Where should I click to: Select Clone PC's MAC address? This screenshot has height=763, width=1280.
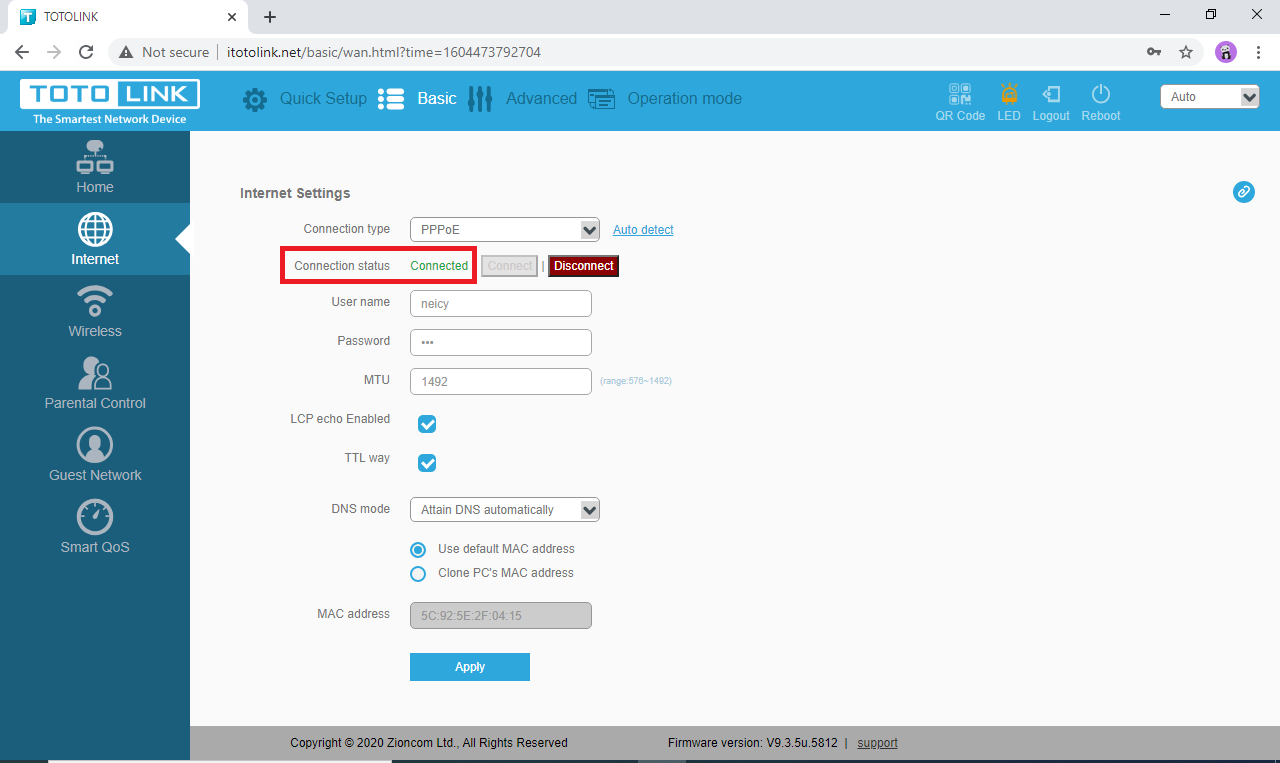[x=419, y=574]
